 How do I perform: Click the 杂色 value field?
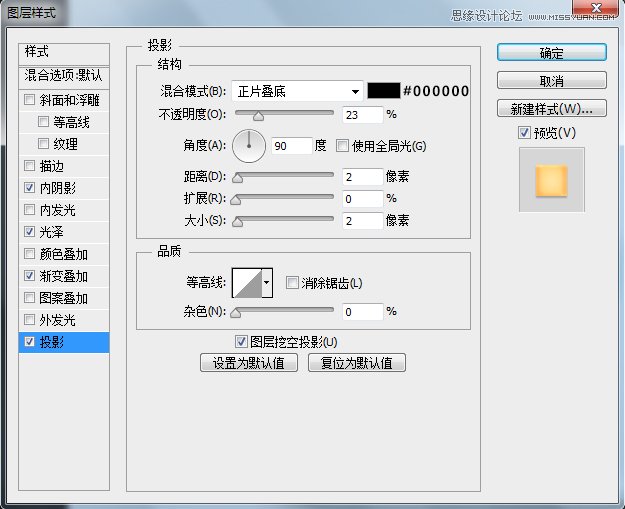click(362, 312)
